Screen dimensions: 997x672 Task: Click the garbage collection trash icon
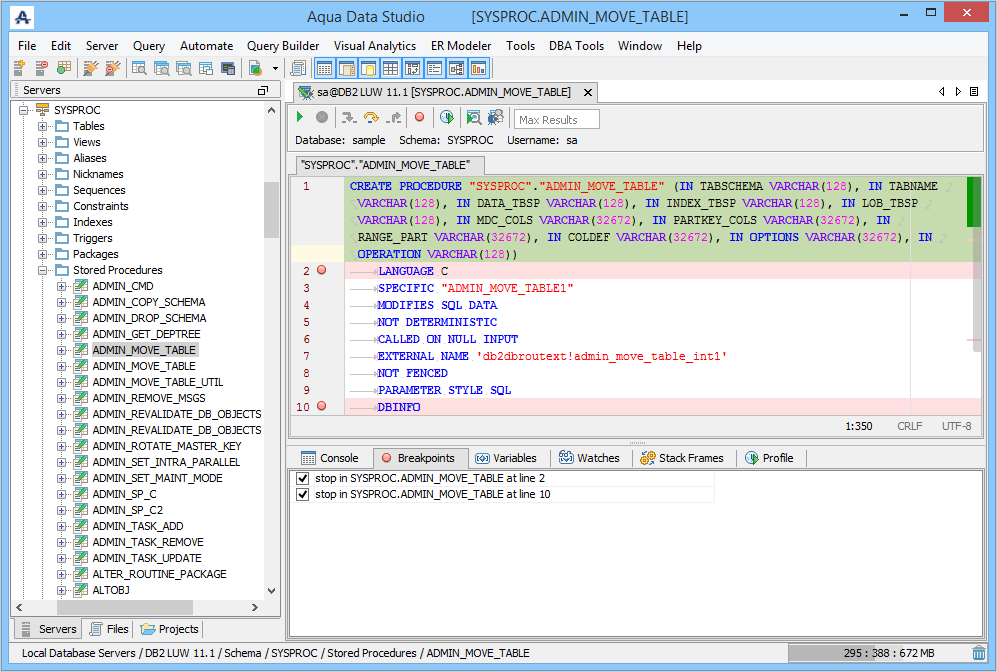click(x=978, y=653)
